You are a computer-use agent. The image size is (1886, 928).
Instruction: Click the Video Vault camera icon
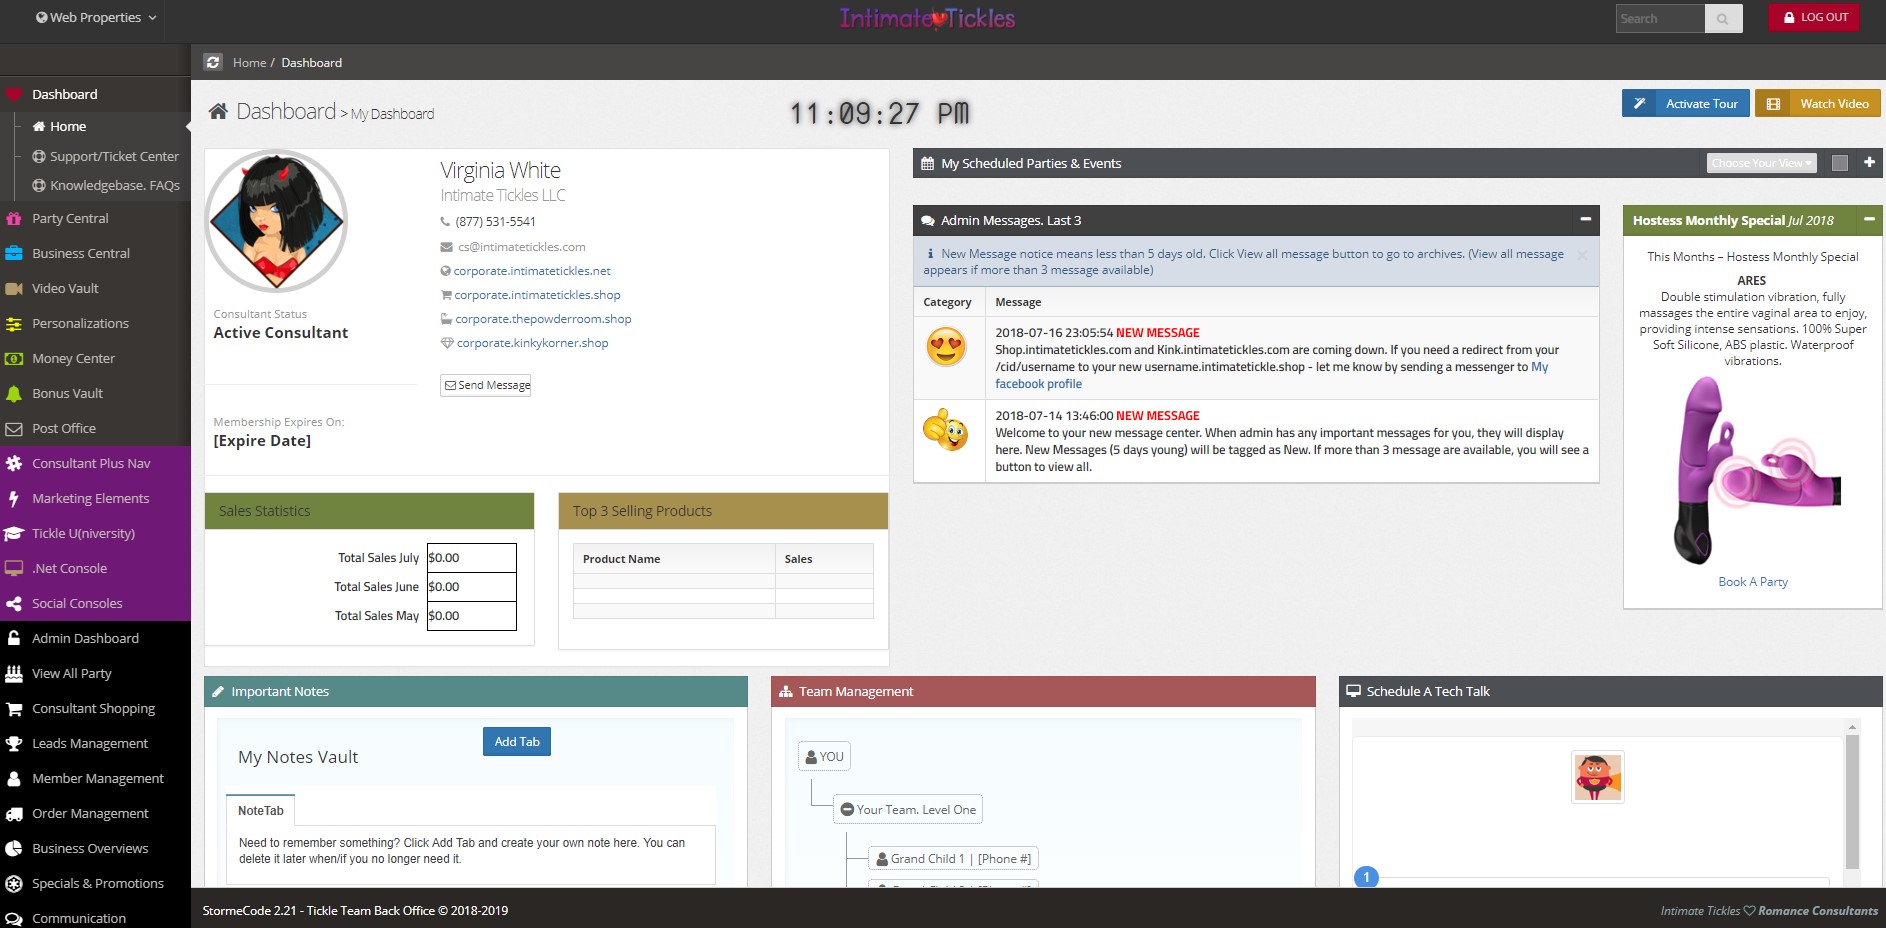tap(14, 288)
